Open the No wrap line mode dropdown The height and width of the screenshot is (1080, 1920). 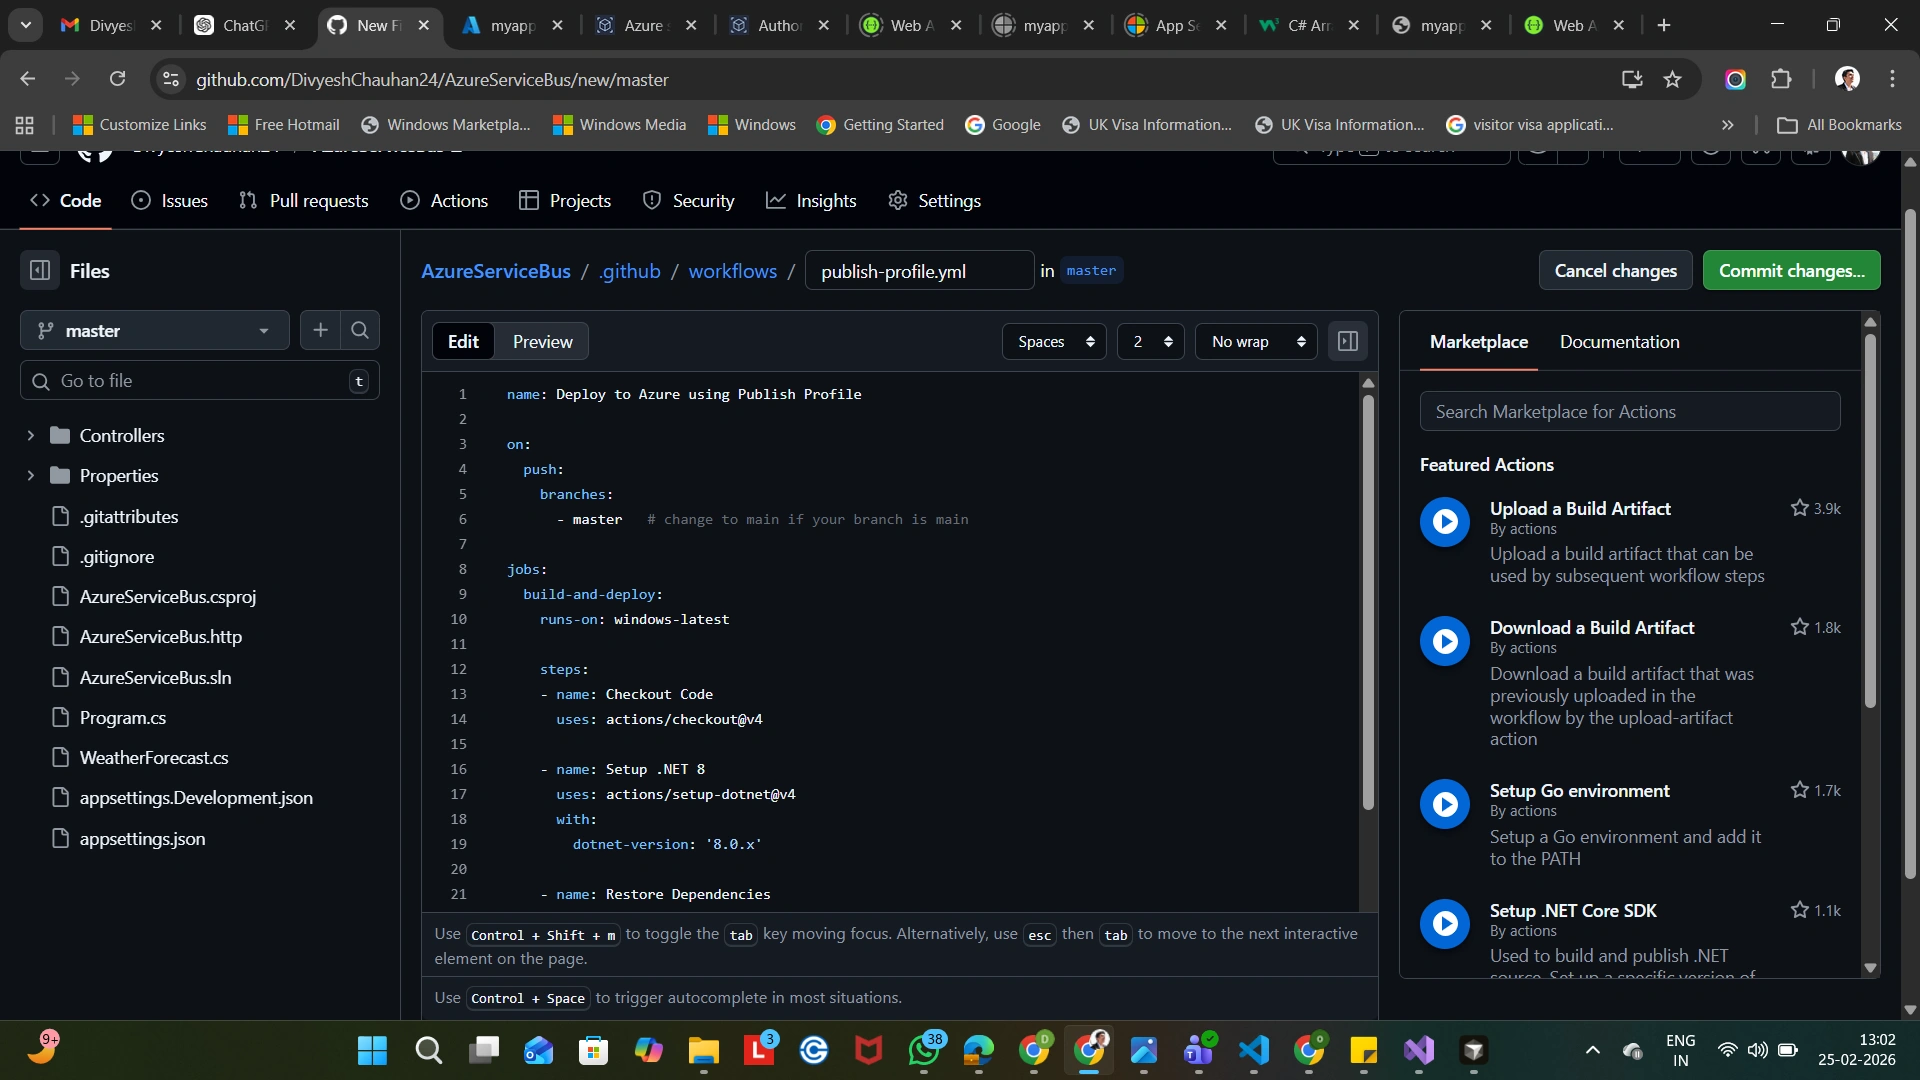[1257, 342]
